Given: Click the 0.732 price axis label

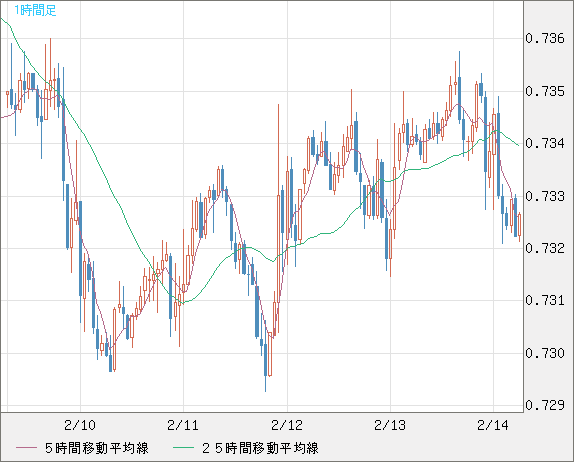Looking at the screenshot, I should 545,249.
